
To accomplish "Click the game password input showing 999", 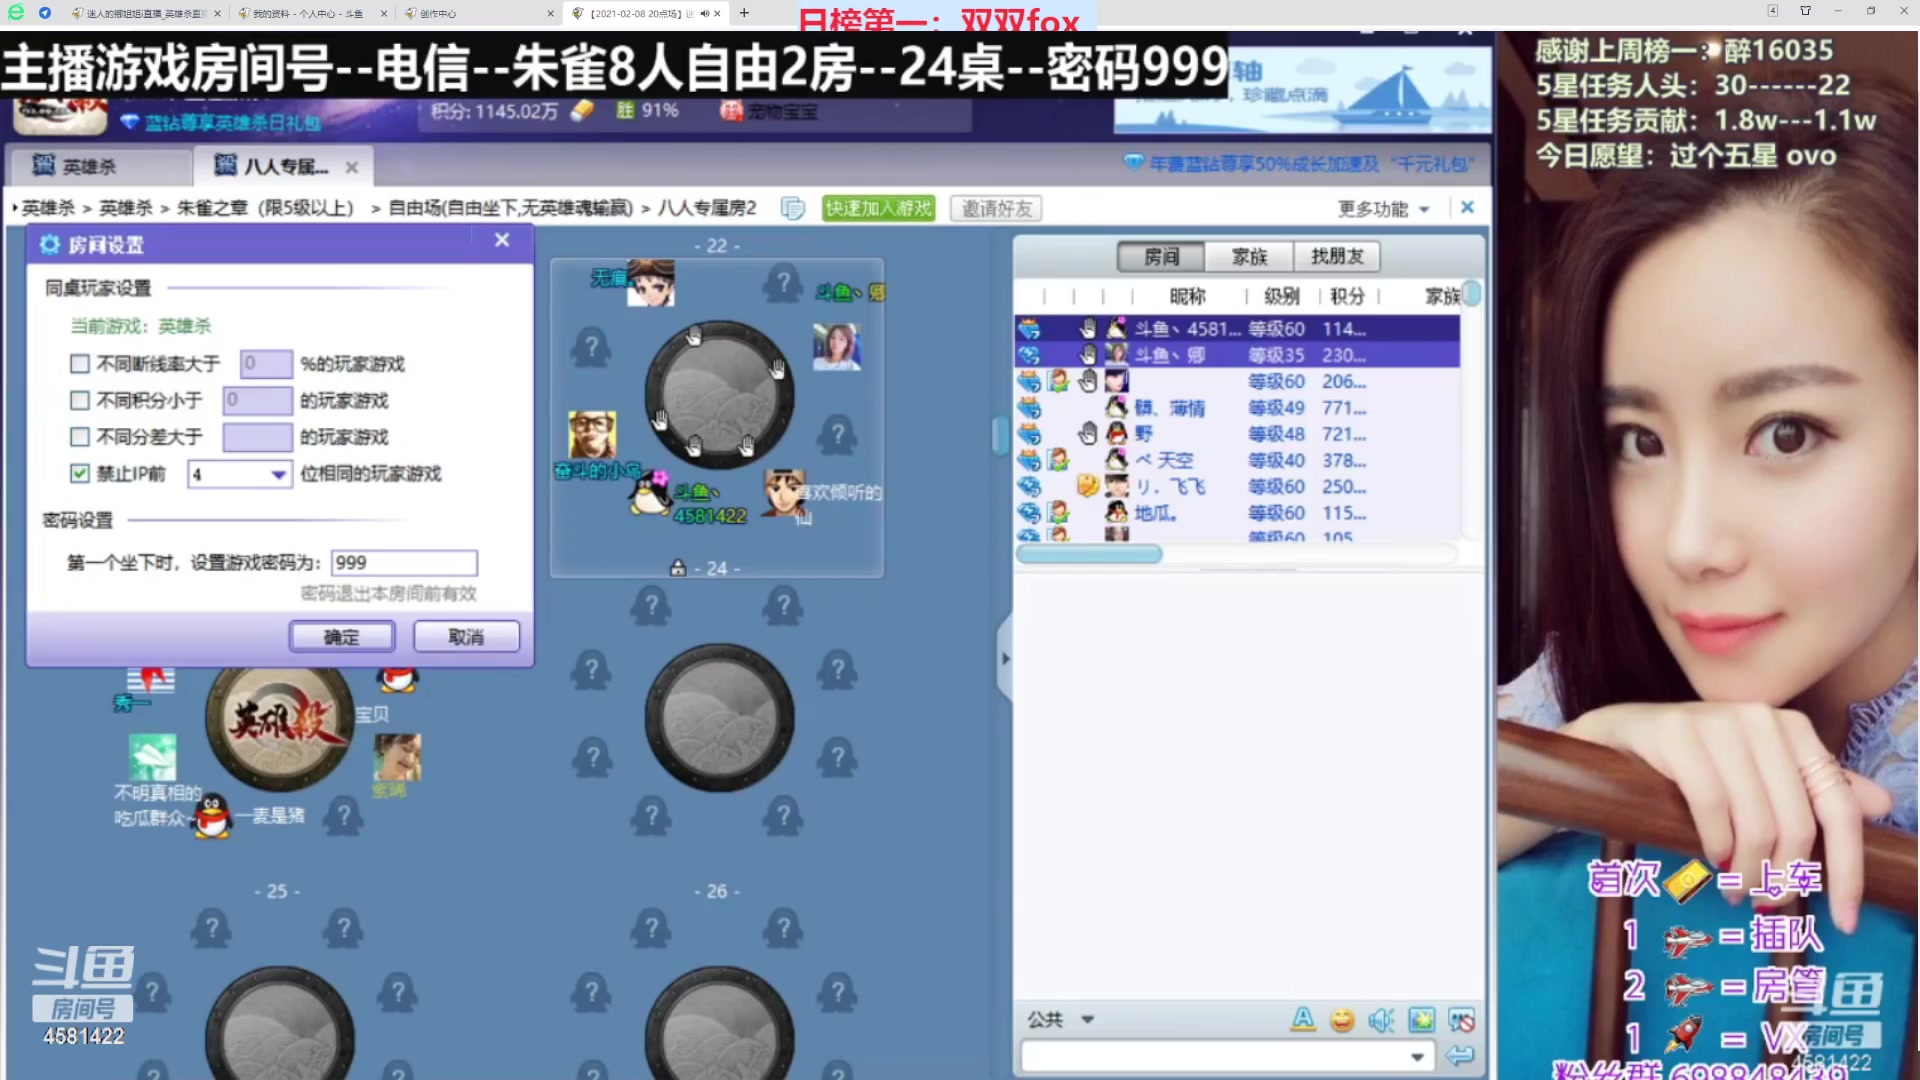I will (x=403, y=562).
